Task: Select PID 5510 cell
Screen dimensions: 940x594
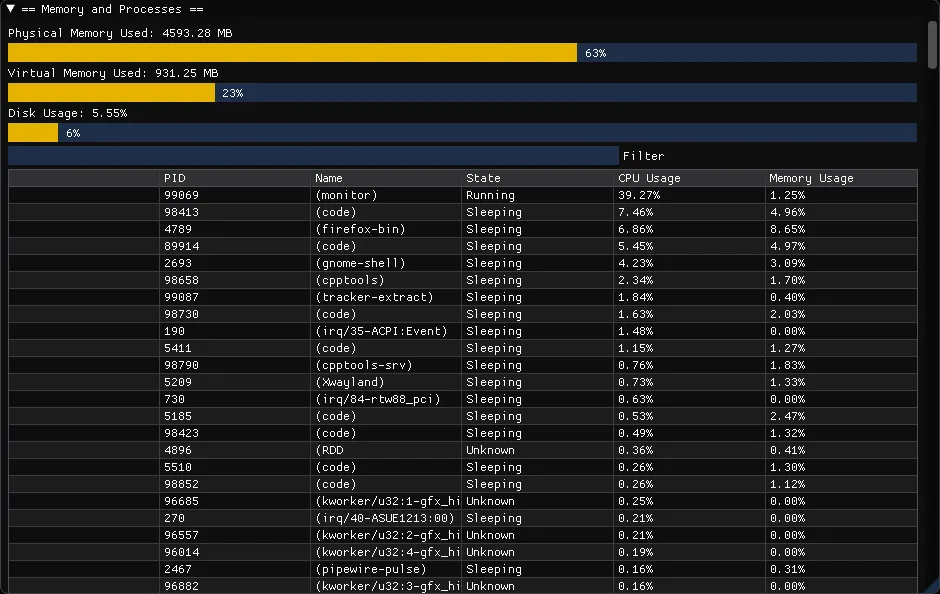Action: [178, 467]
